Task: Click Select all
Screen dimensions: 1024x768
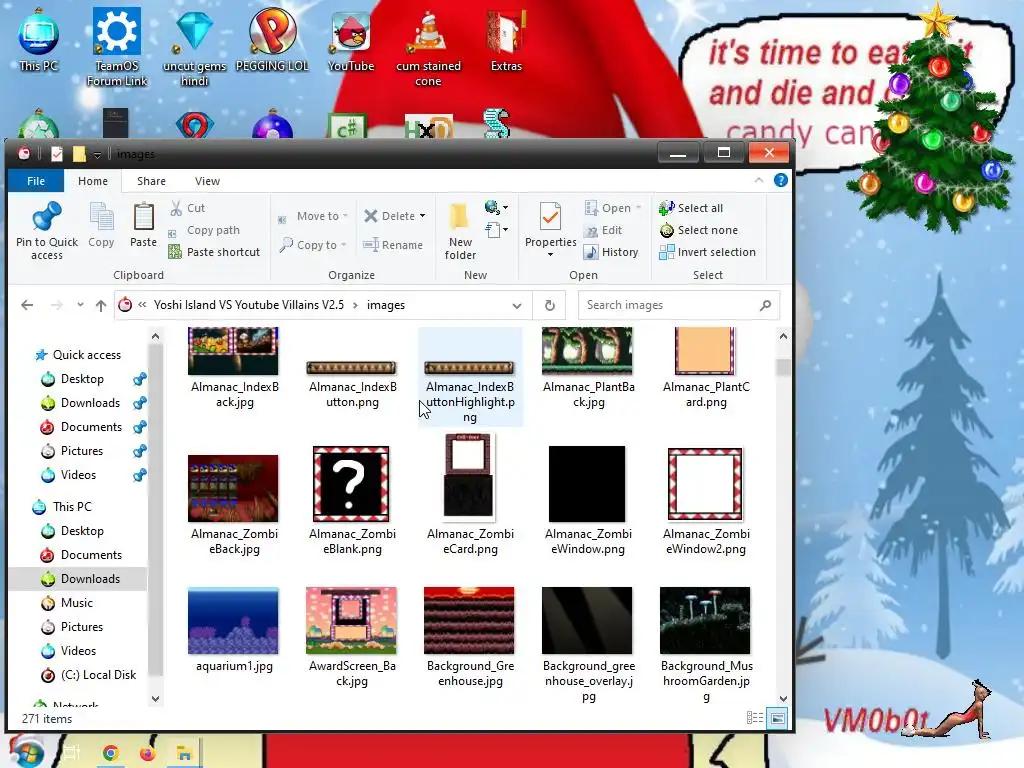Action: click(691, 208)
